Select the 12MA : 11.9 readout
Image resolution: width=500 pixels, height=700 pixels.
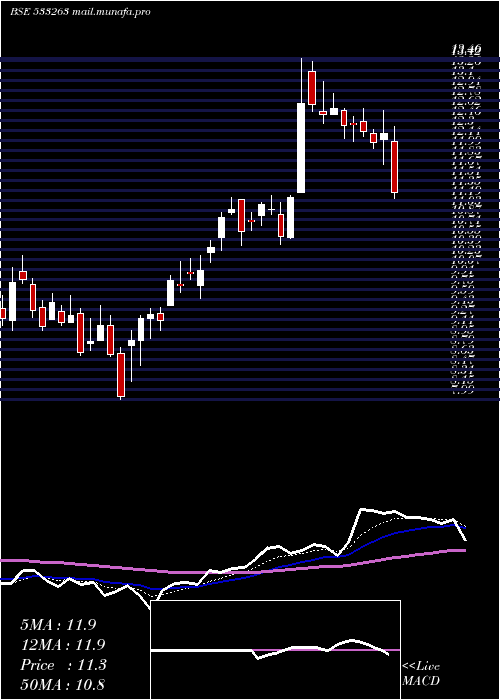(62, 645)
